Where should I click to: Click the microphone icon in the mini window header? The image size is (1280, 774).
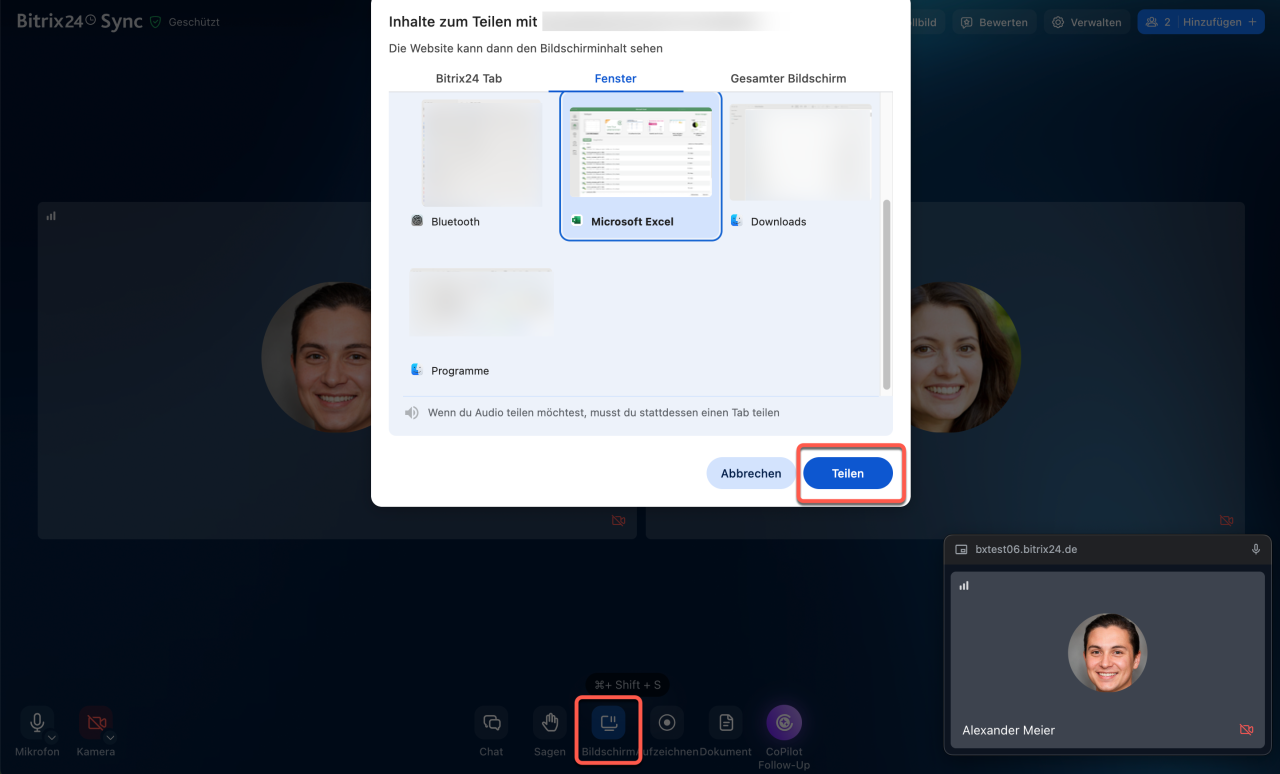(1256, 549)
